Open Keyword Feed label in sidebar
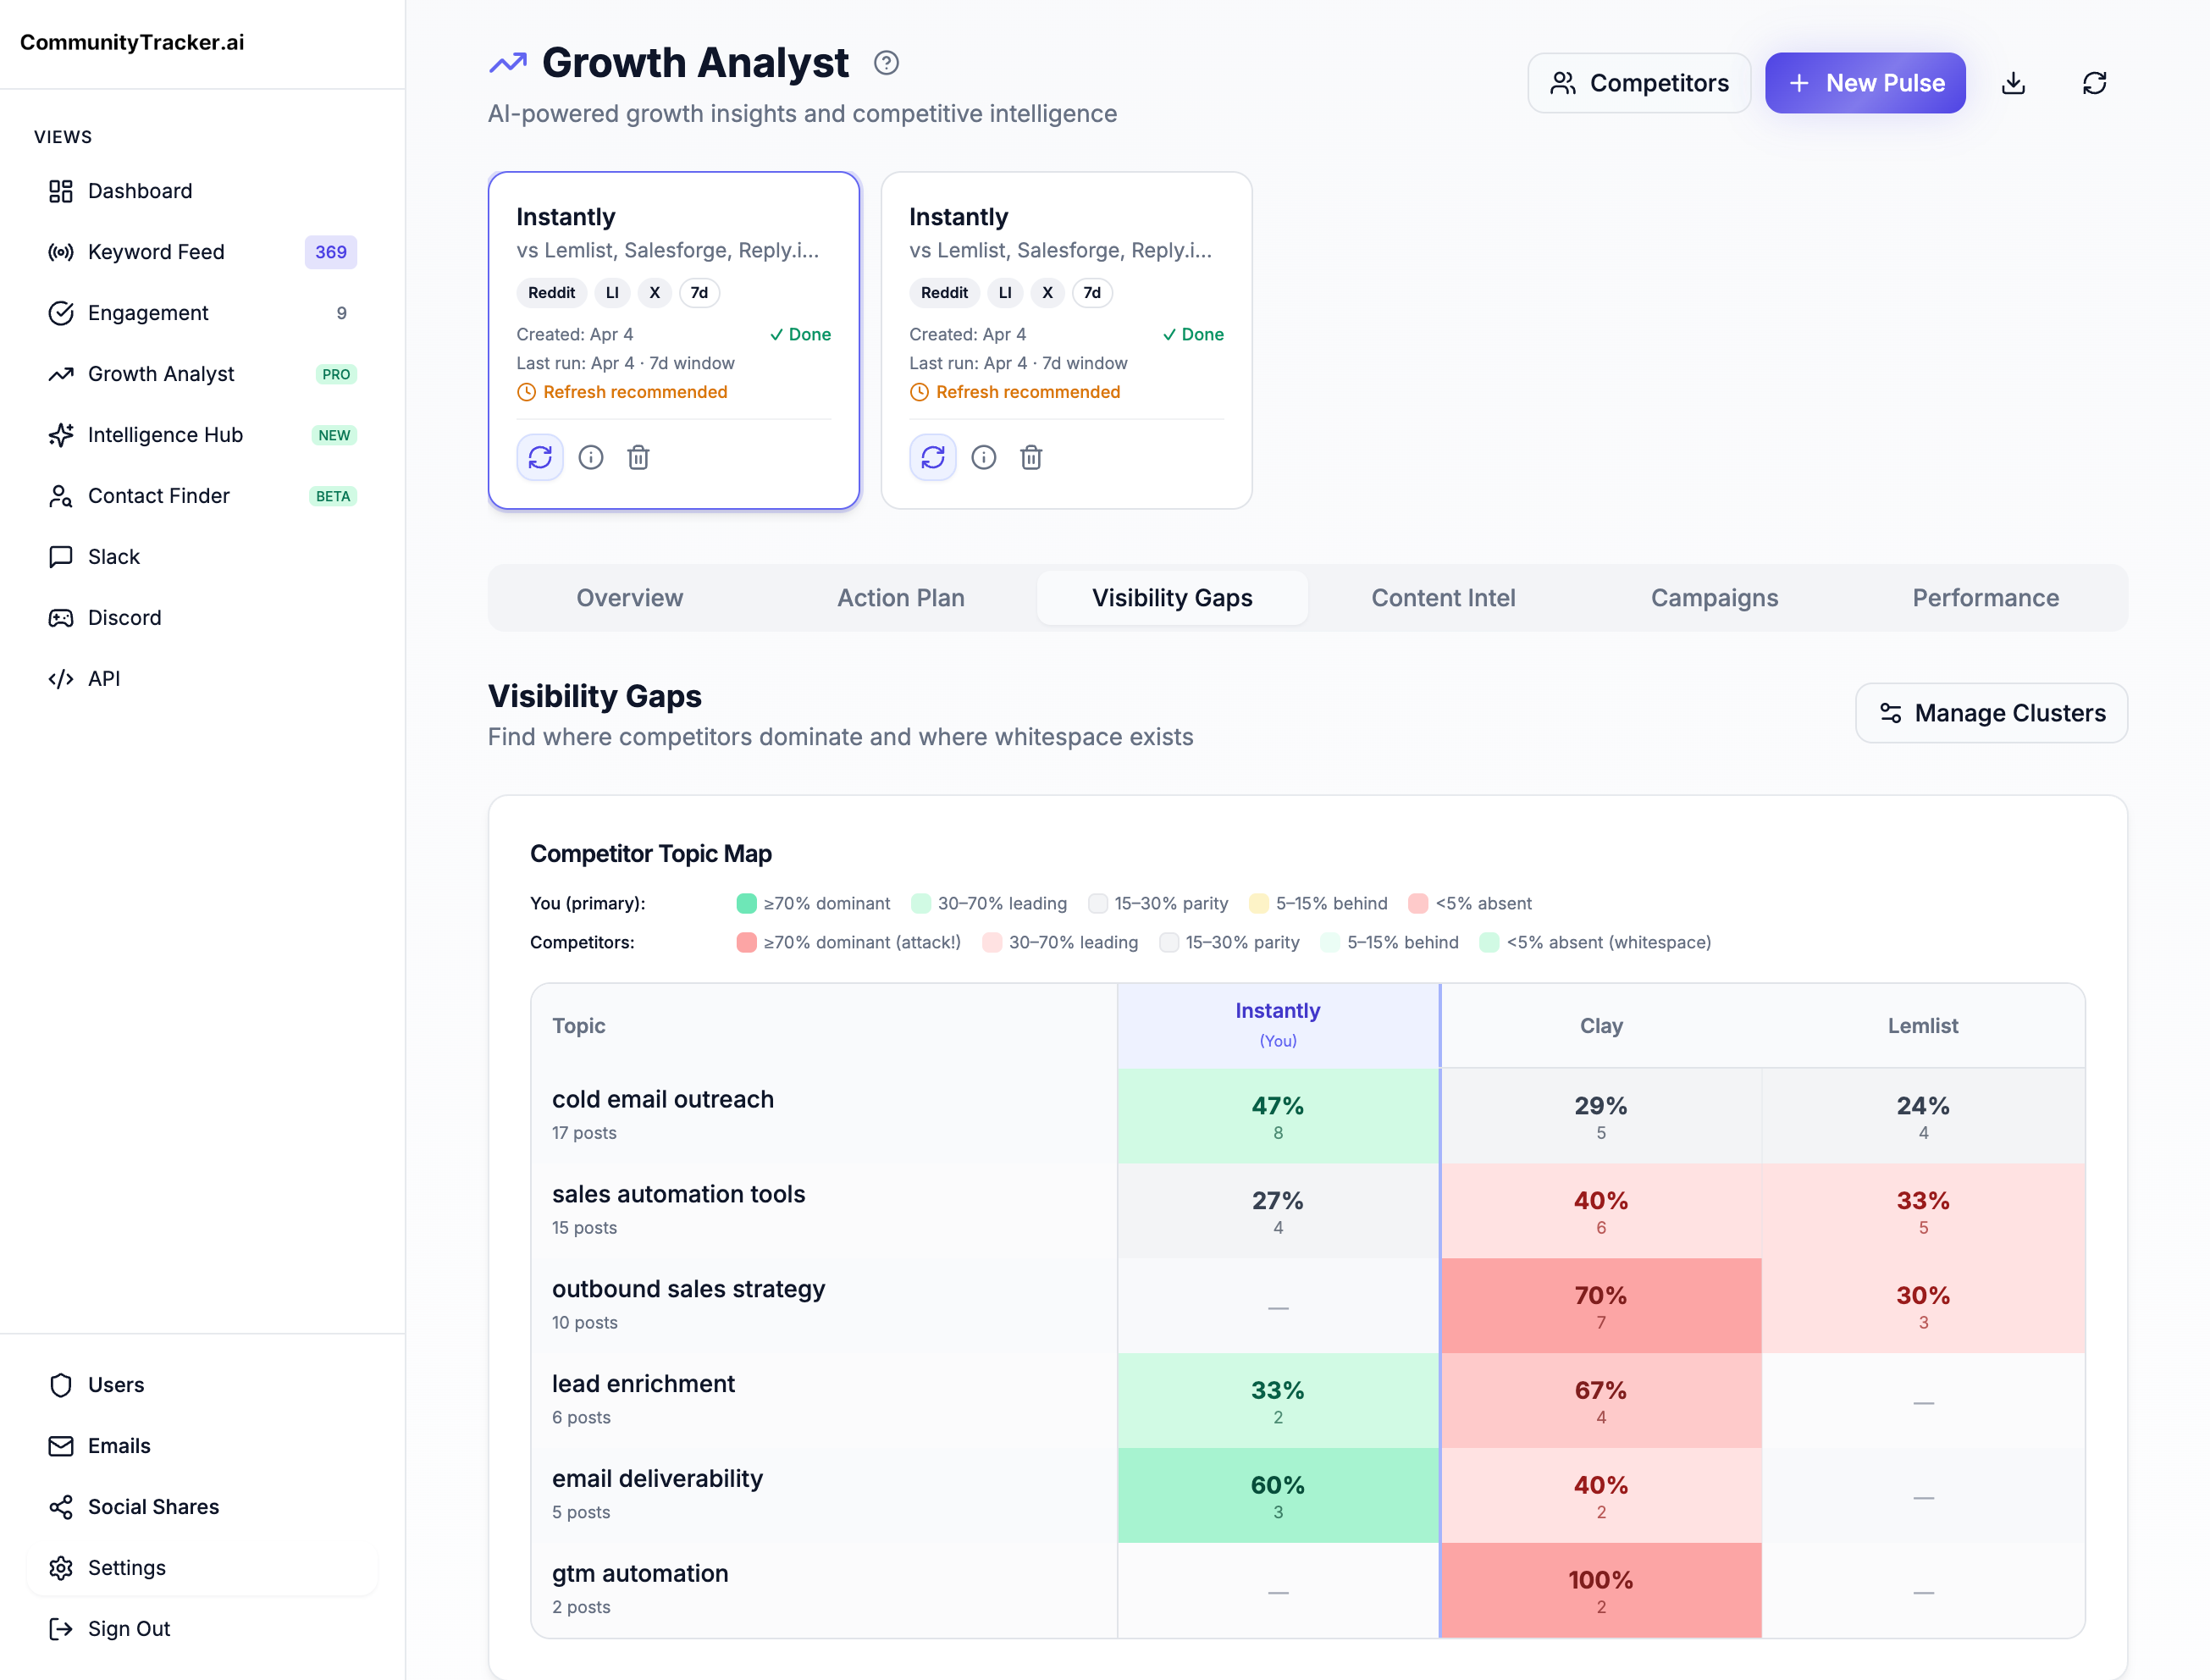Screen dimensions: 2210x1680 pyautogui.click(x=156, y=252)
